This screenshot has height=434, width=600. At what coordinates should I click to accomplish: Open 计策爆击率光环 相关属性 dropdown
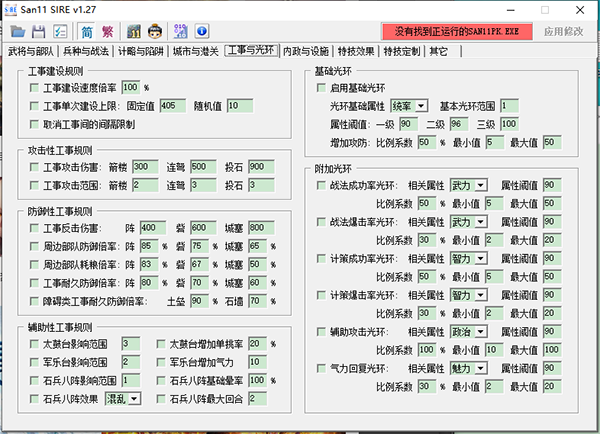click(468, 295)
